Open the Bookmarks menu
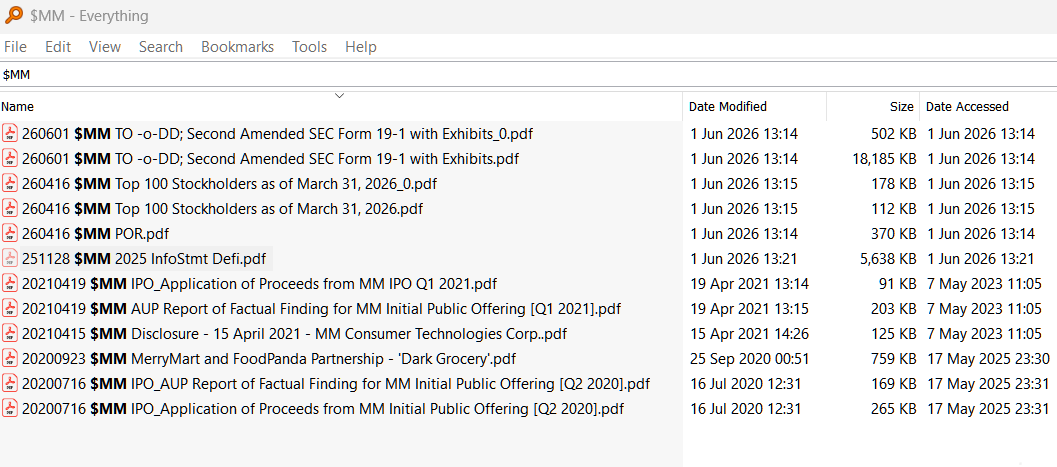This screenshot has width=1057, height=467. tap(237, 46)
